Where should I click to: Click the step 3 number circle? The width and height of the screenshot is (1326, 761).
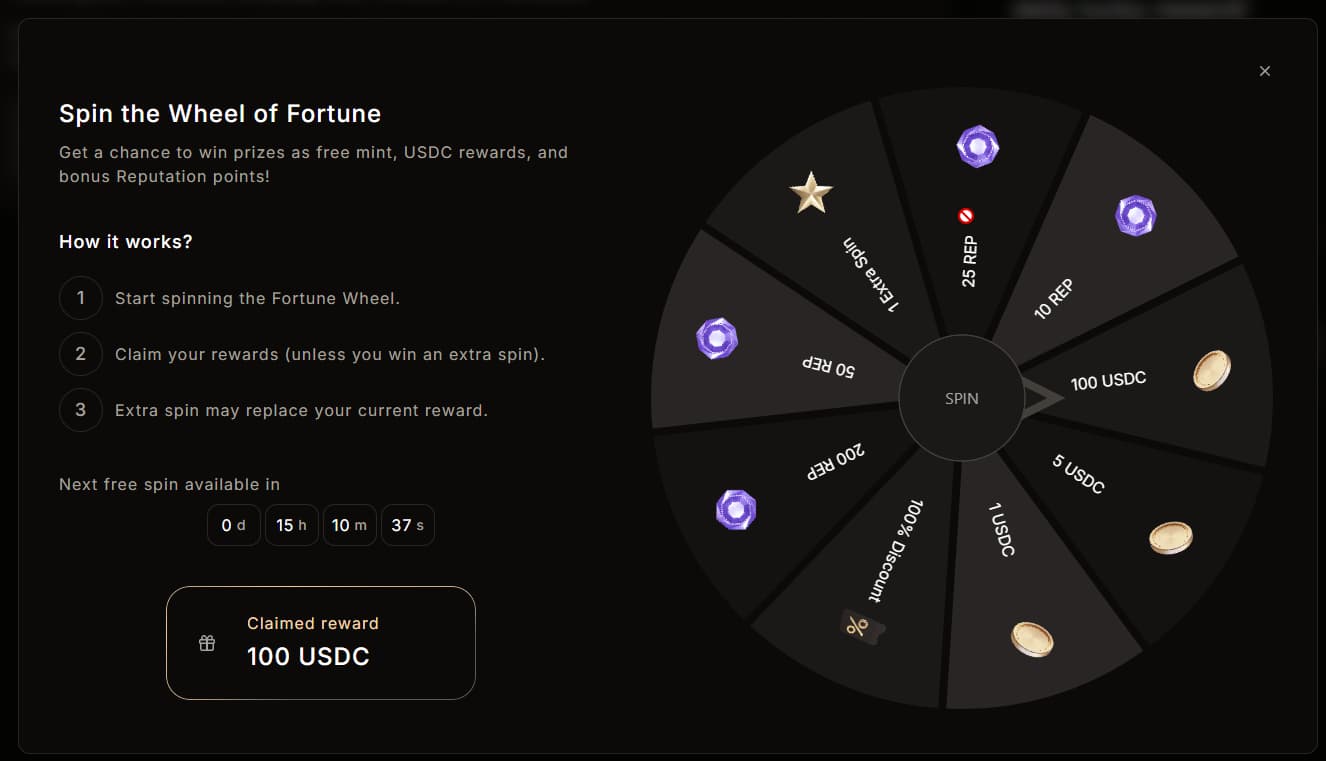tap(81, 410)
